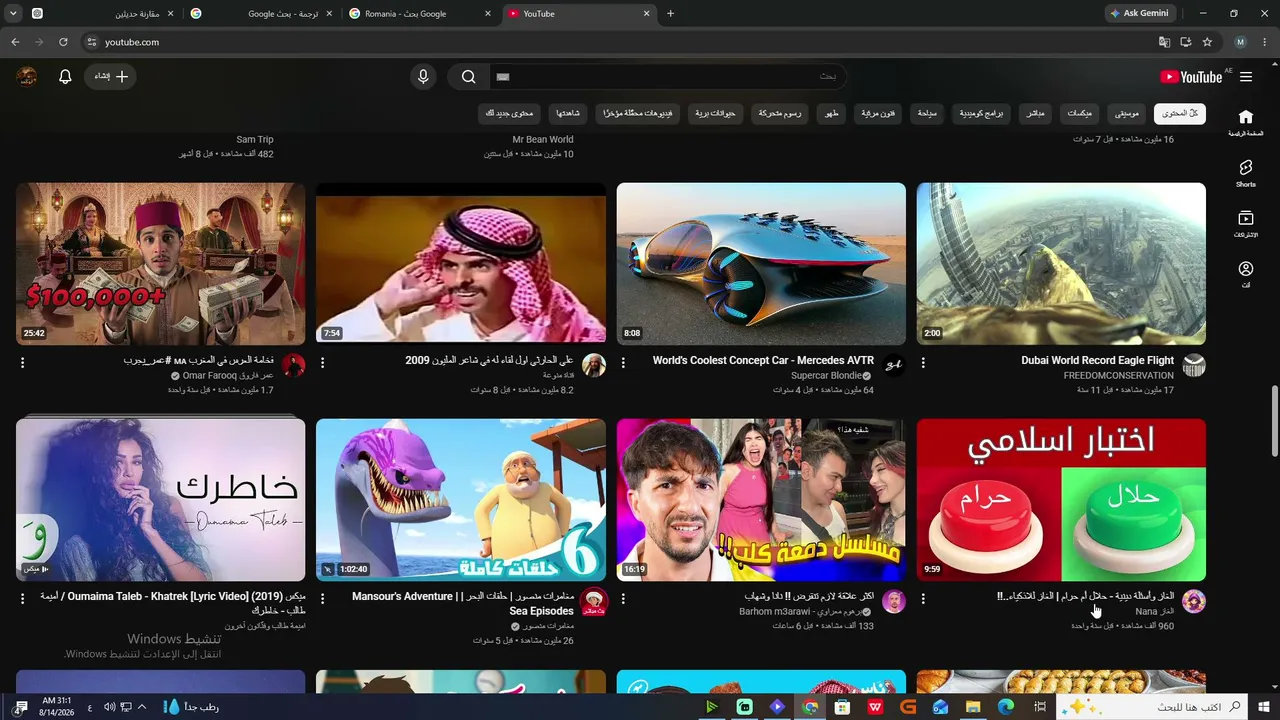Select the موسيقى filter chip
The image size is (1280, 720).
pos(1127,114)
